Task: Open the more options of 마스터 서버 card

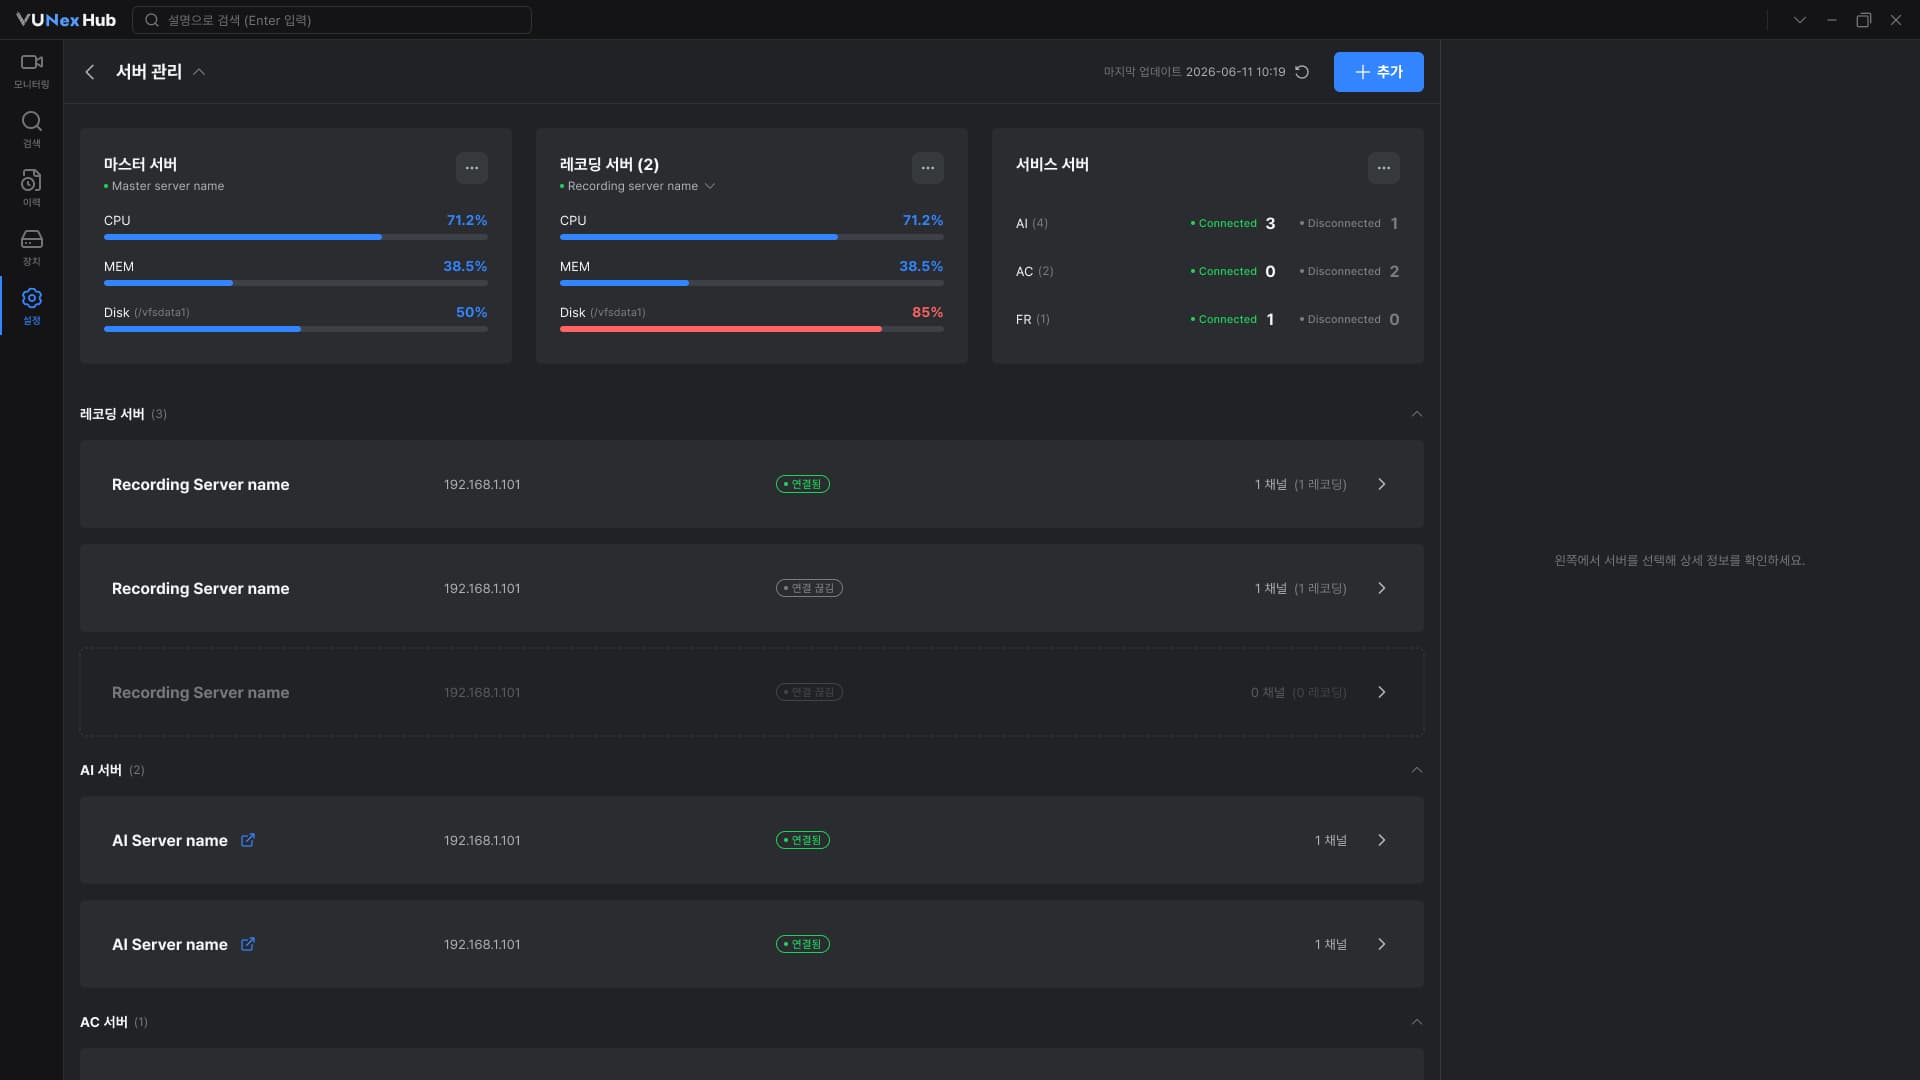Action: 472,168
